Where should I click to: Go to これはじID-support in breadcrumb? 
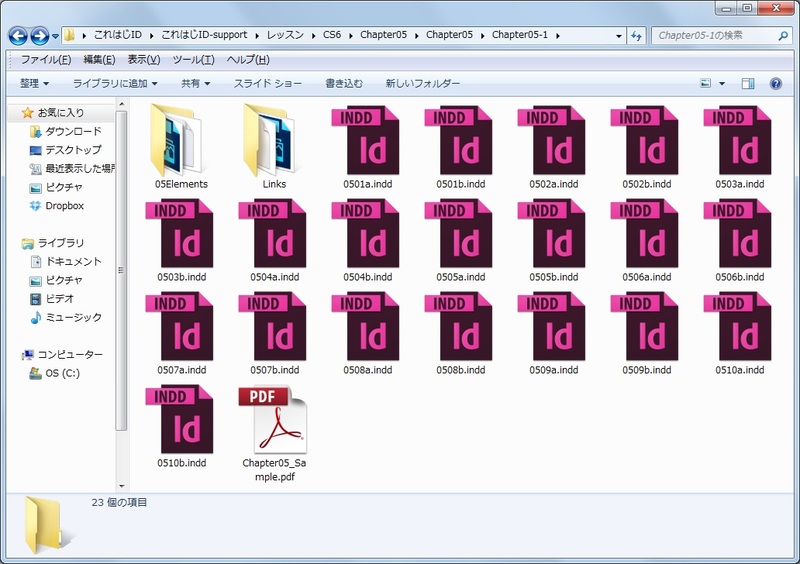[x=204, y=35]
